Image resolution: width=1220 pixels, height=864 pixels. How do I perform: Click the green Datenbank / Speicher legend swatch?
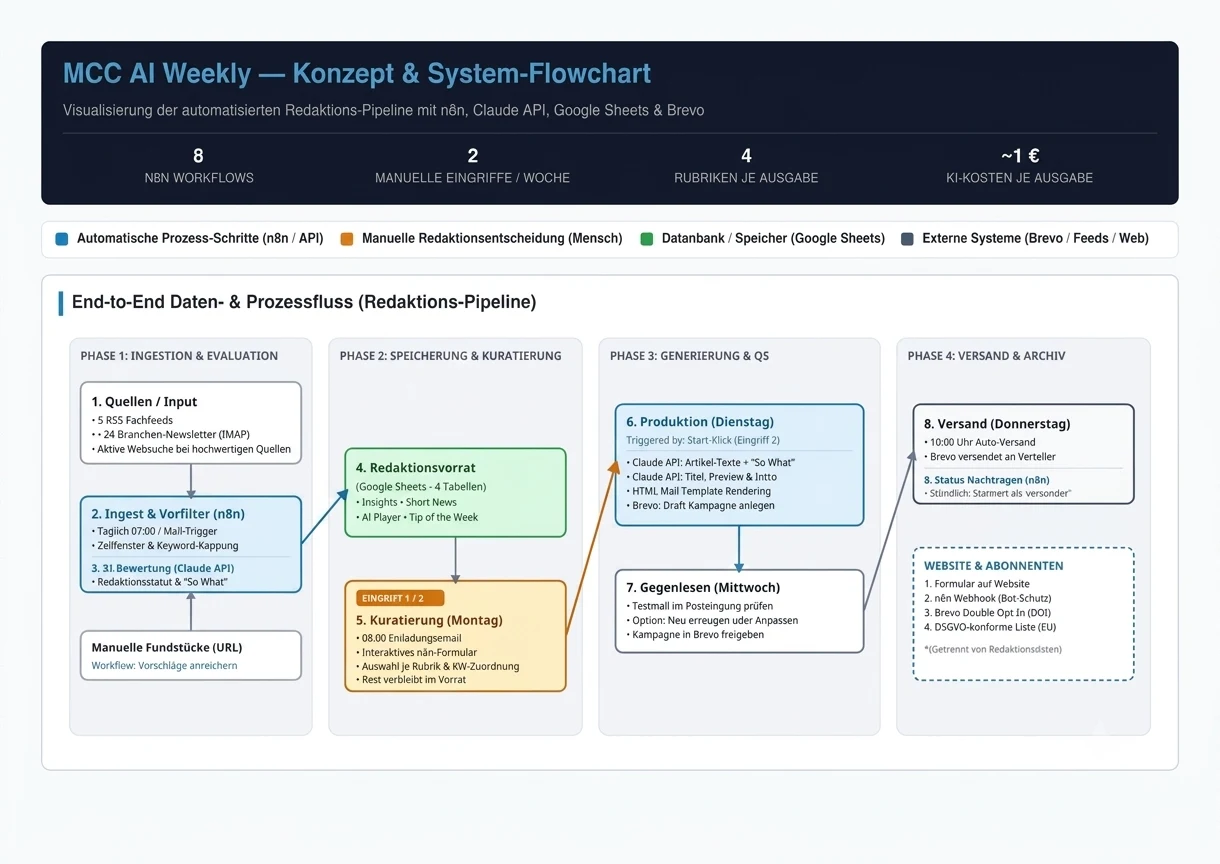click(x=646, y=239)
